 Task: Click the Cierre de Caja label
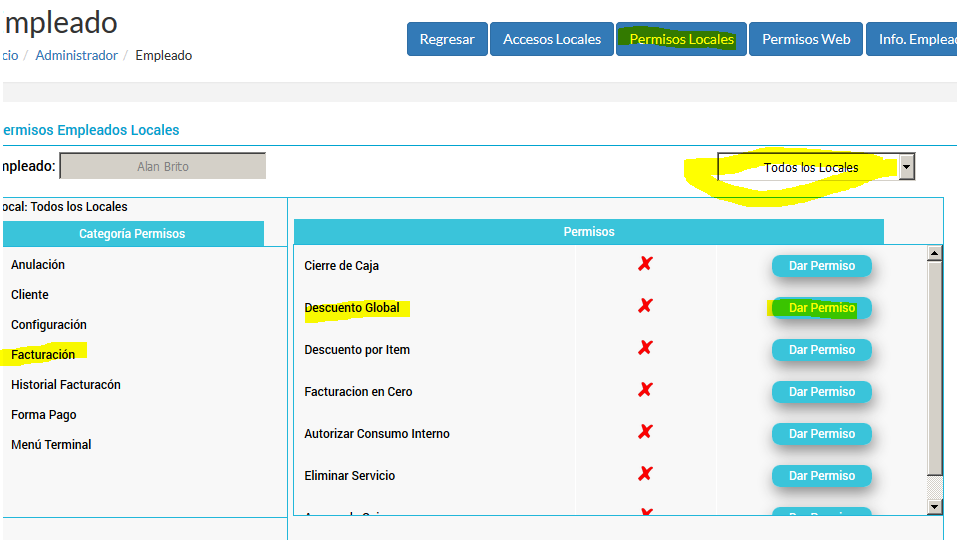tap(341, 266)
